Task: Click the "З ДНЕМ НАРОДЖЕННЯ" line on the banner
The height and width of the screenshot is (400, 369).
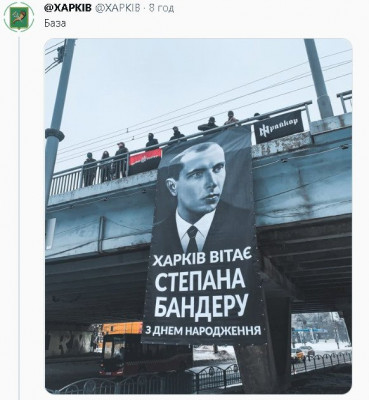Action: [203, 330]
